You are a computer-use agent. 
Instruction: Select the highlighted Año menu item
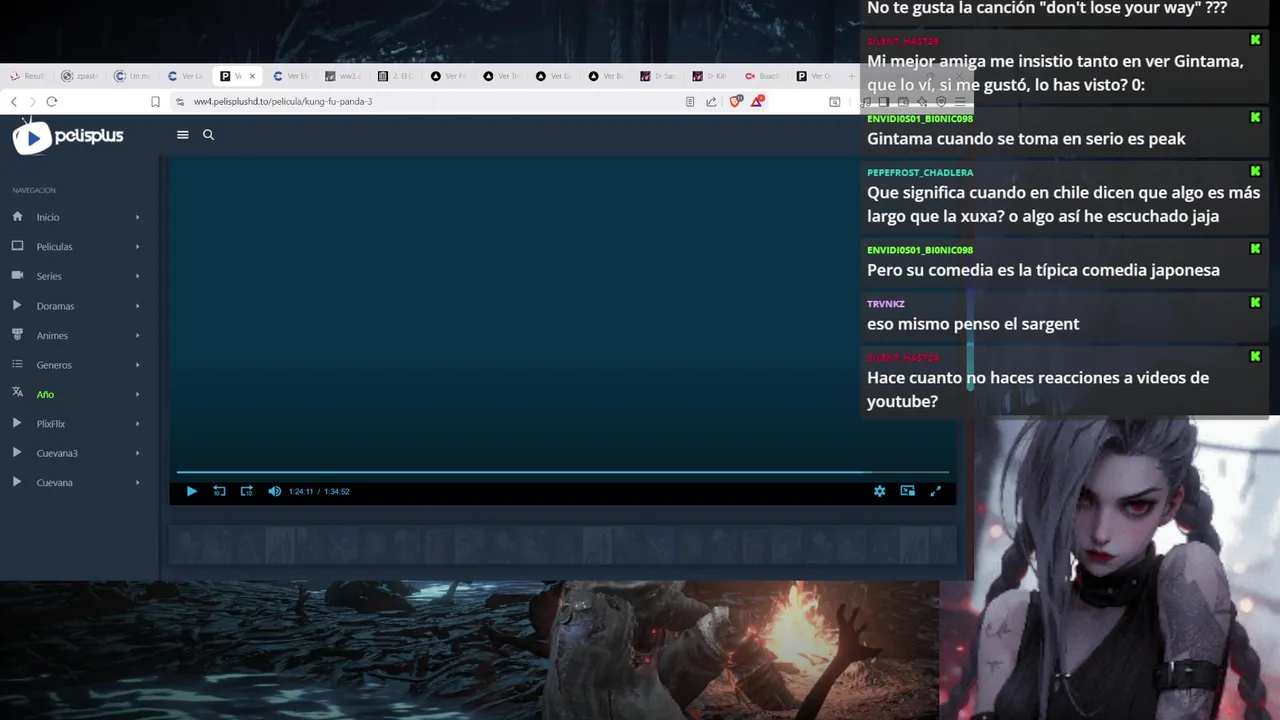pos(45,394)
